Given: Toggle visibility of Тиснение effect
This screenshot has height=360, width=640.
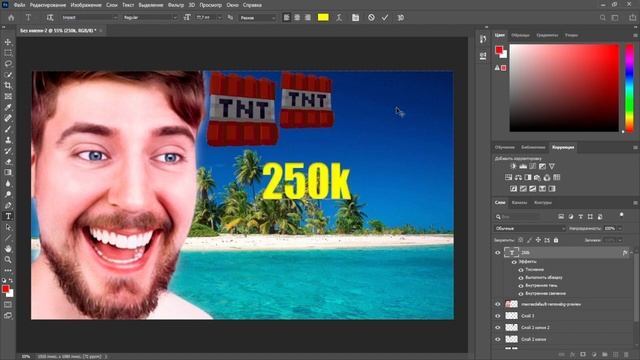Looking at the screenshot, I should (x=521, y=270).
